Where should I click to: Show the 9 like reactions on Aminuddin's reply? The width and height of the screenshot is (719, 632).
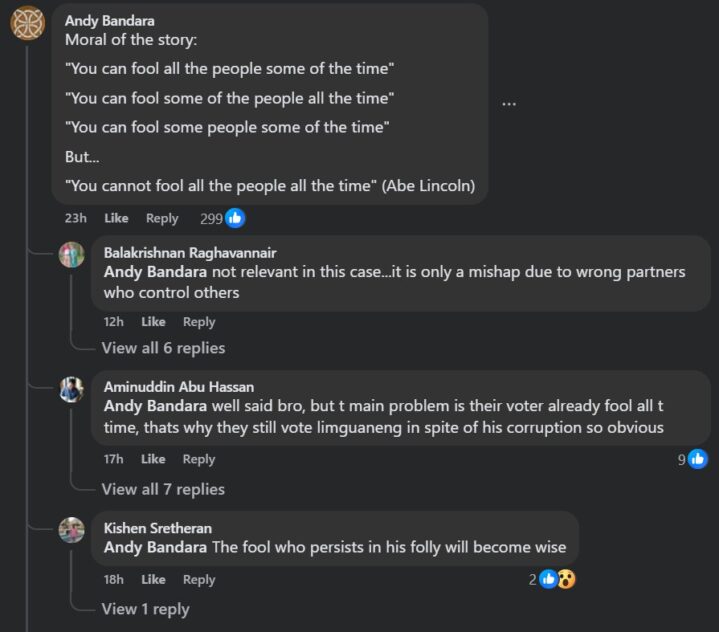coord(692,459)
